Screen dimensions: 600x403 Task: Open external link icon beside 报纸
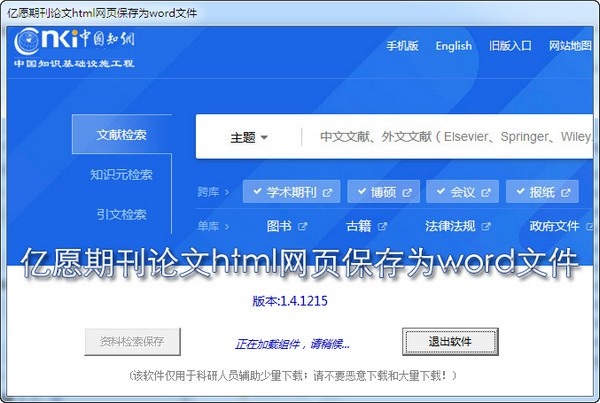[x=565, y=193]
